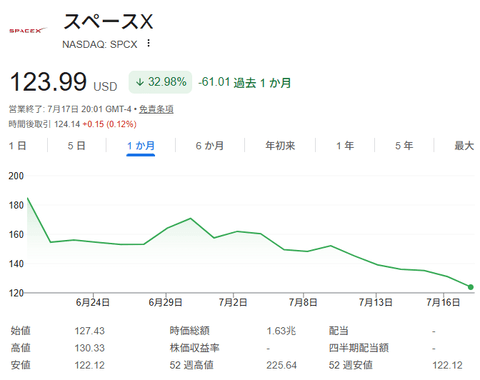Click the 7月13日 axis label
This screenshot has height=380, width=480.
tap(376, 302)
